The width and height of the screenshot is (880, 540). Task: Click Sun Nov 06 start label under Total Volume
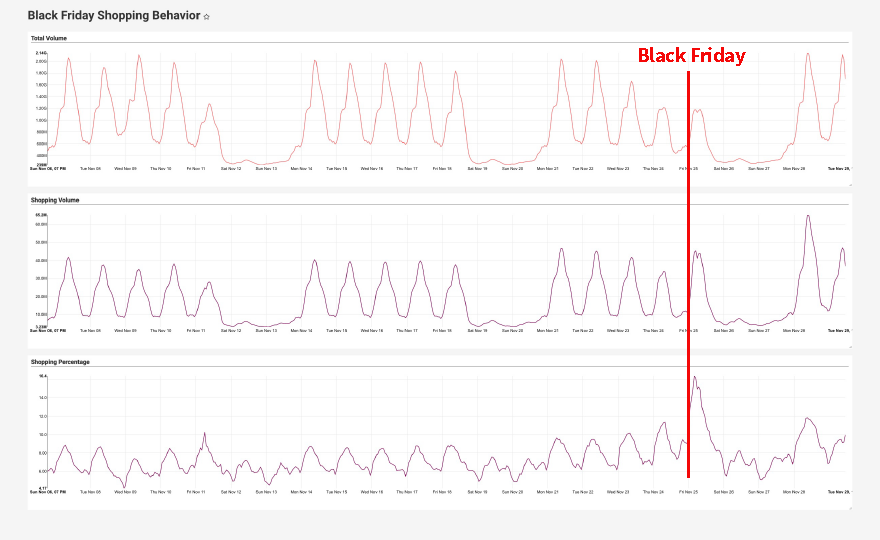(x=49, y=169)
